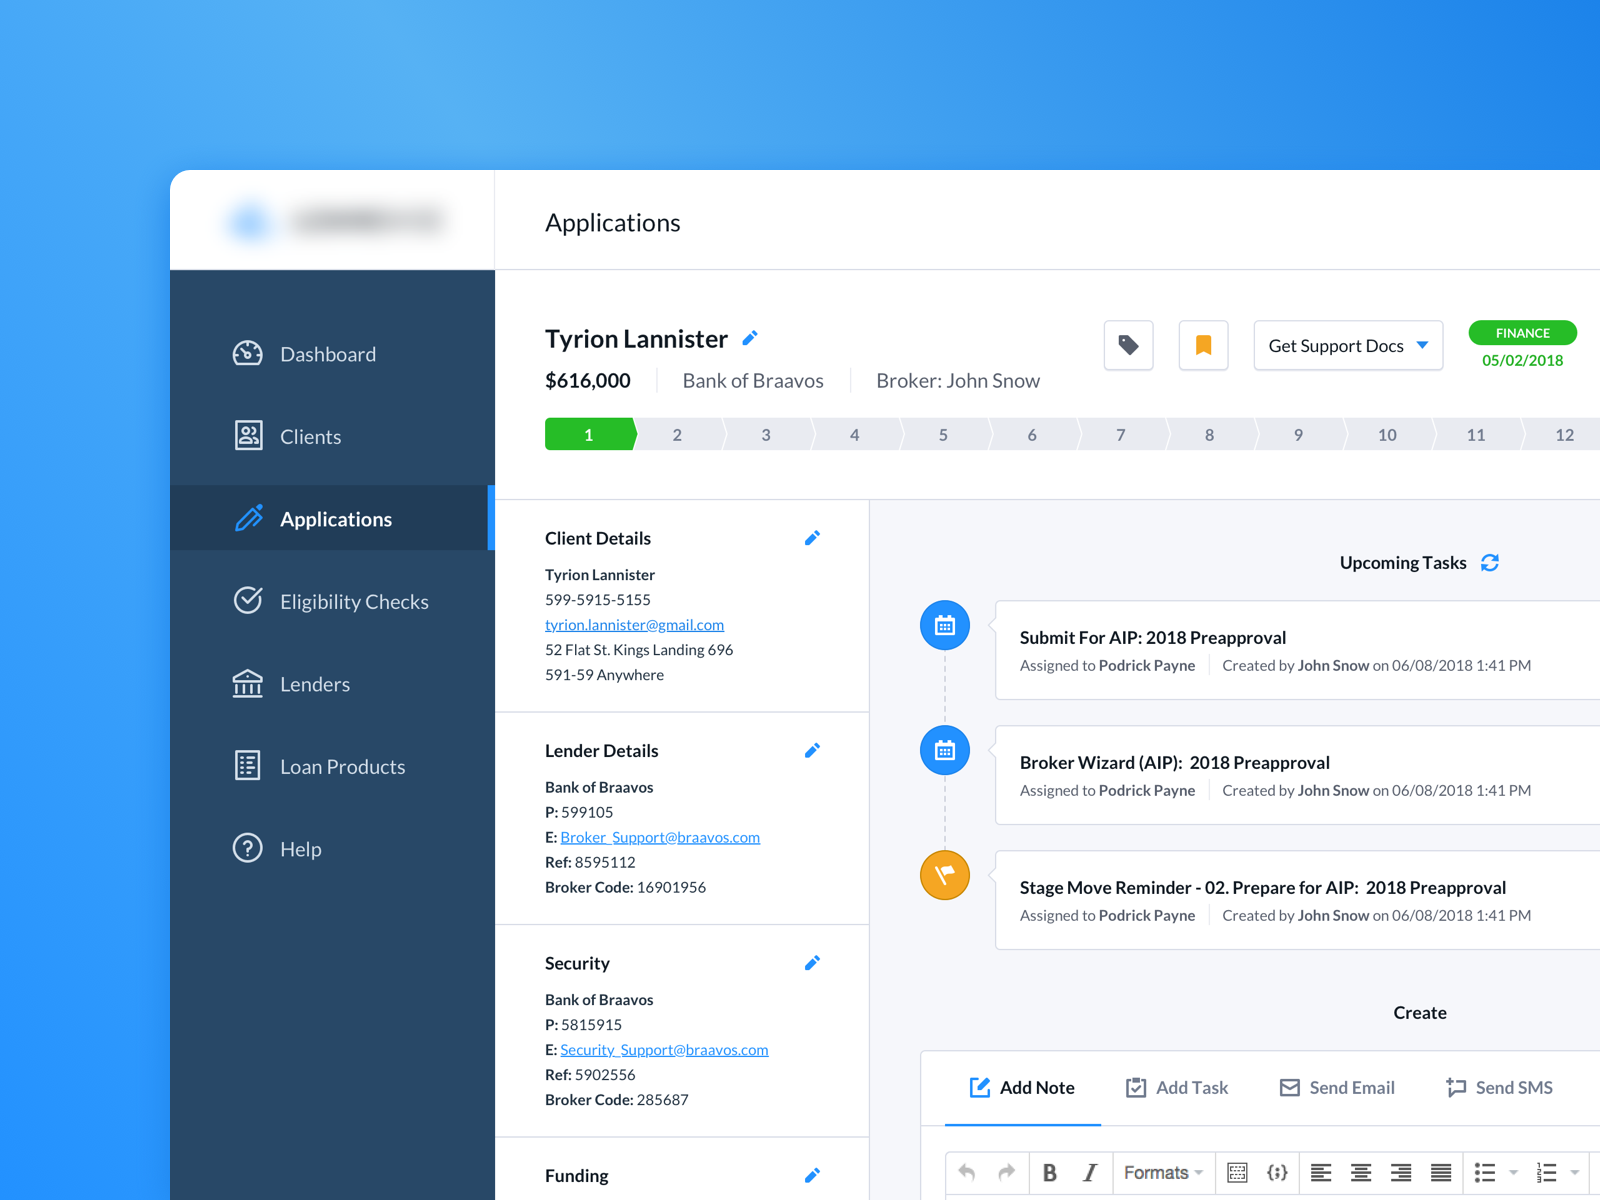Edit the Lender Details section
1600x1200 pixels.
tap(812, 750)
